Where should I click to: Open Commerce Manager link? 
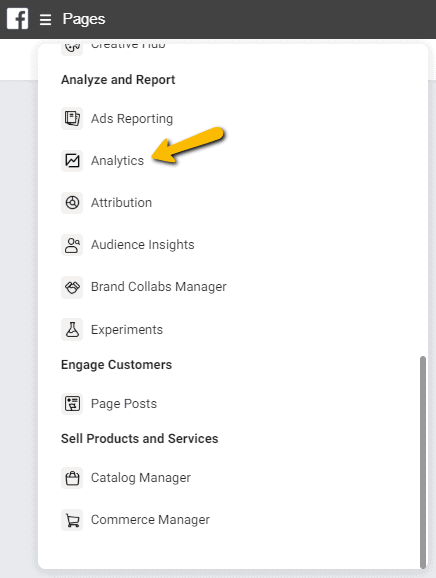tap(150, 520)
